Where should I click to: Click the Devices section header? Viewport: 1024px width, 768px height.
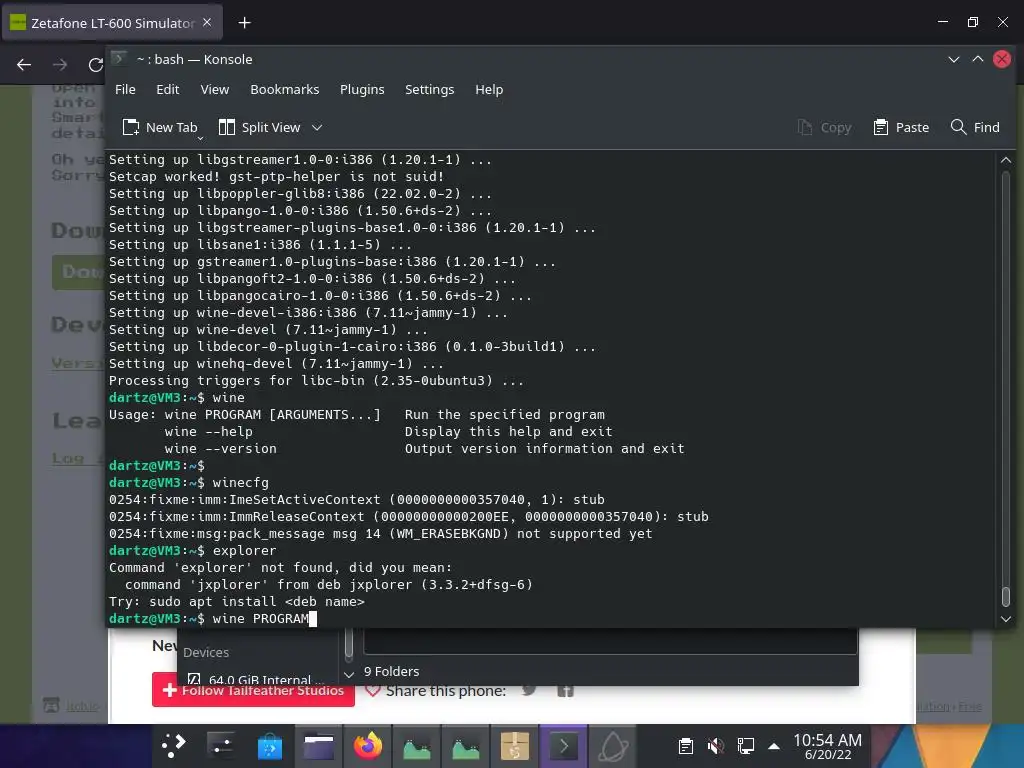tap(206, 652)
